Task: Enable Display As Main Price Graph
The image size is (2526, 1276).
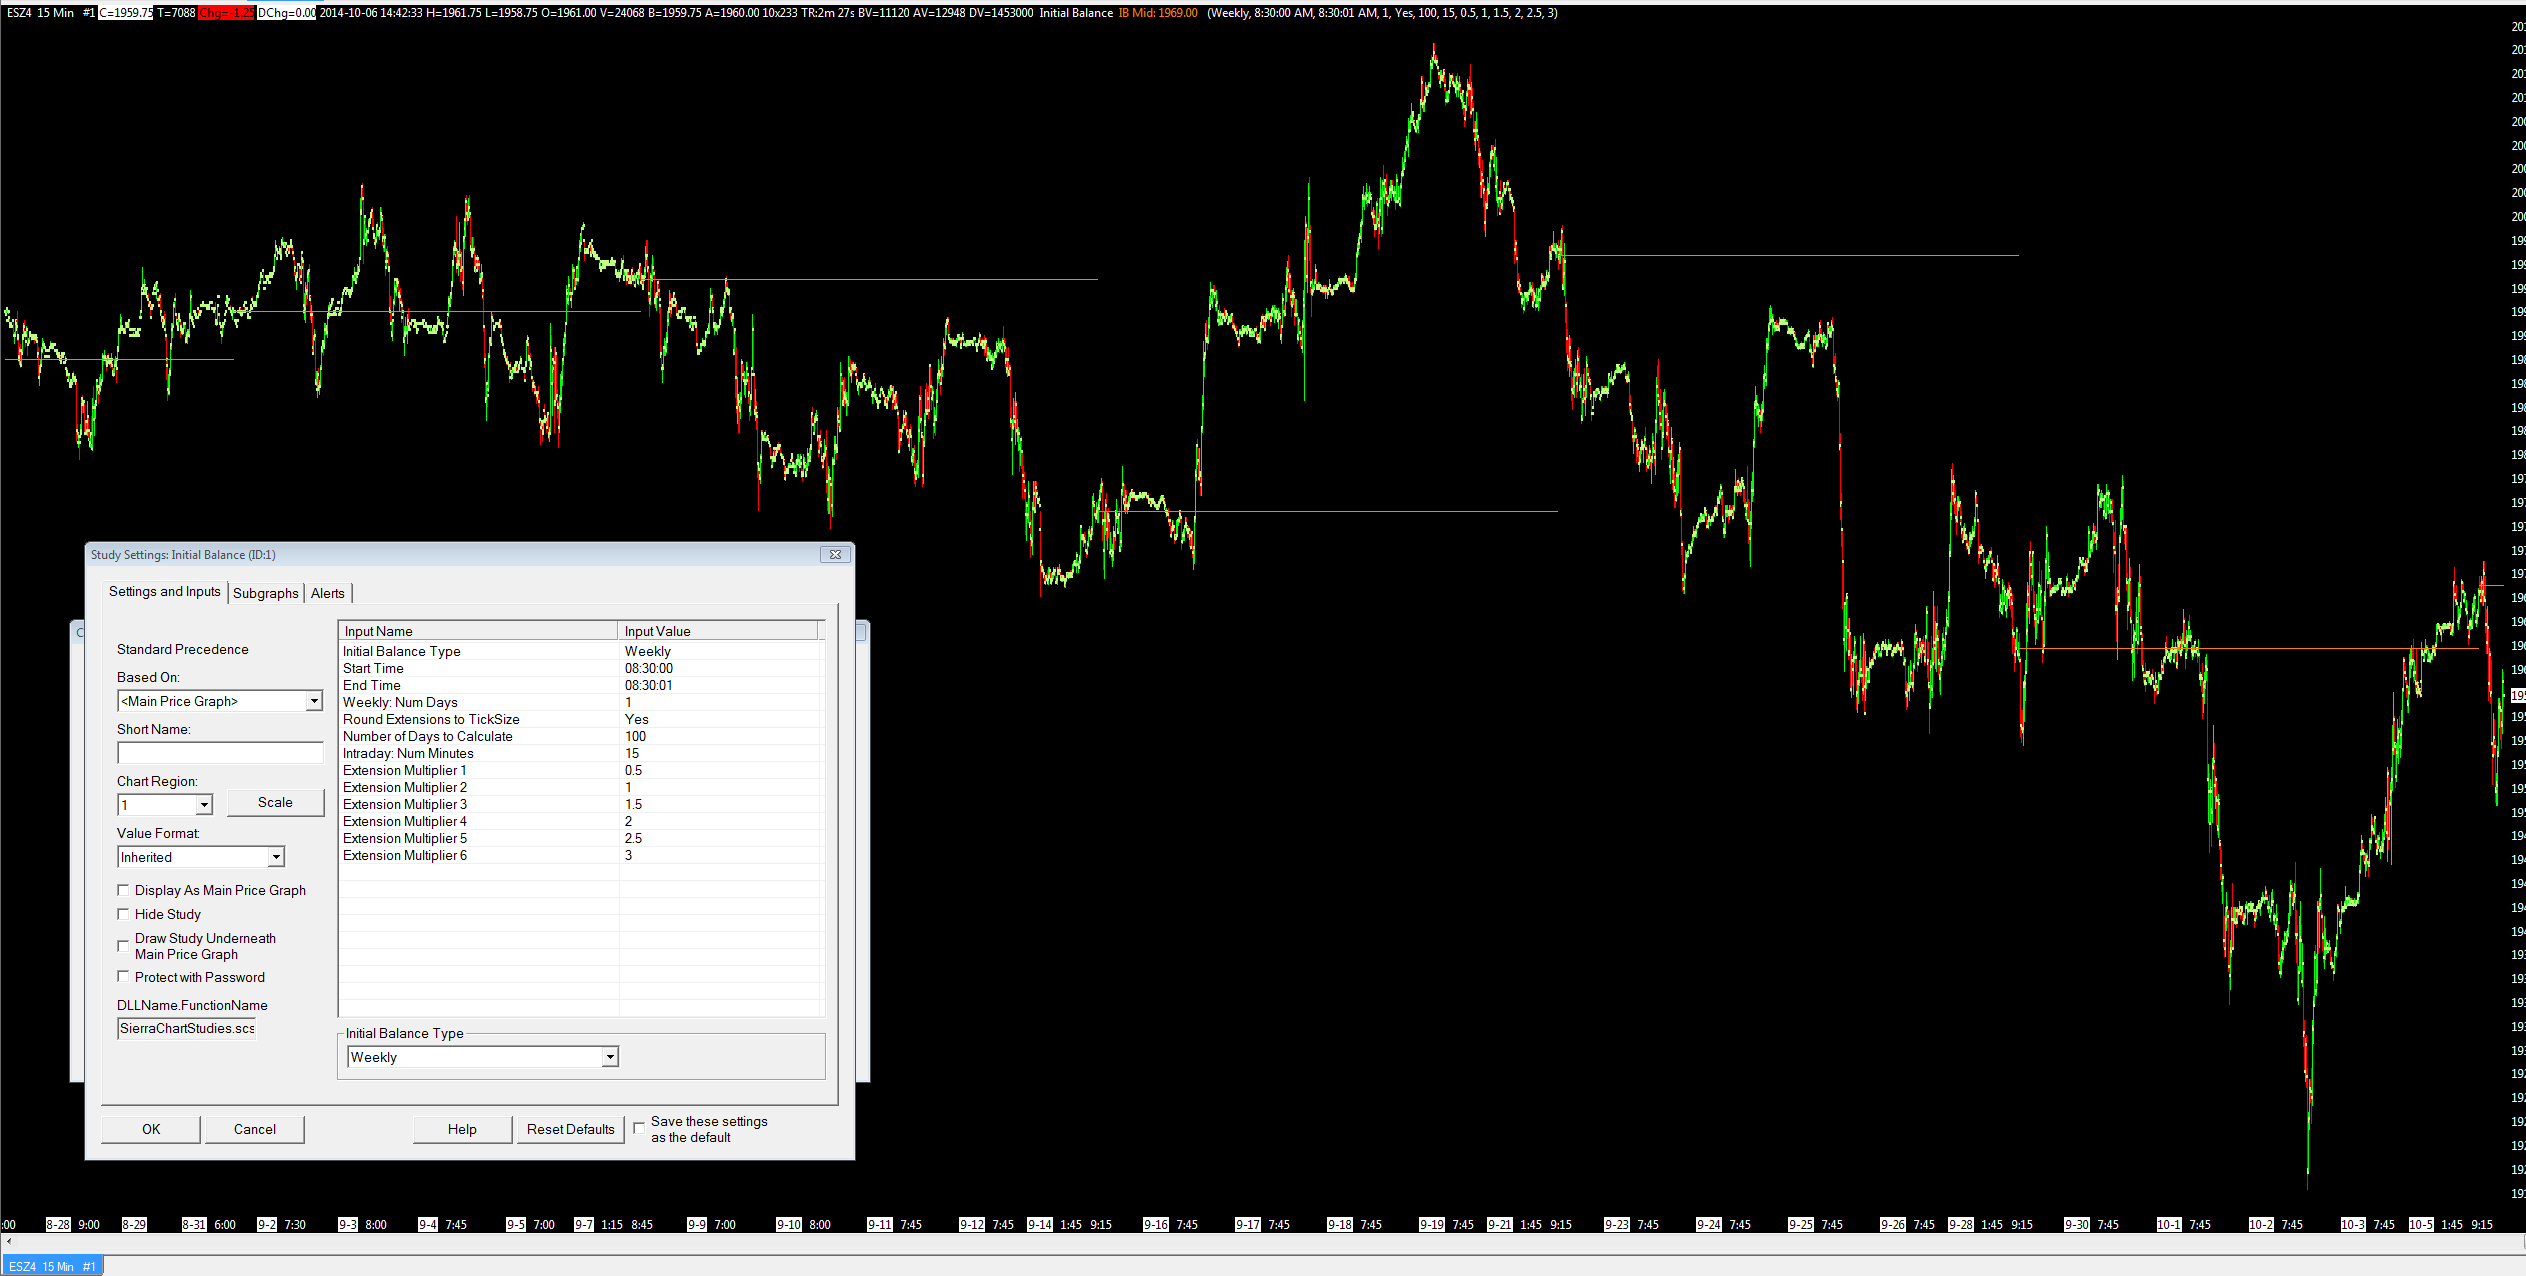Action: coord(124,890)
